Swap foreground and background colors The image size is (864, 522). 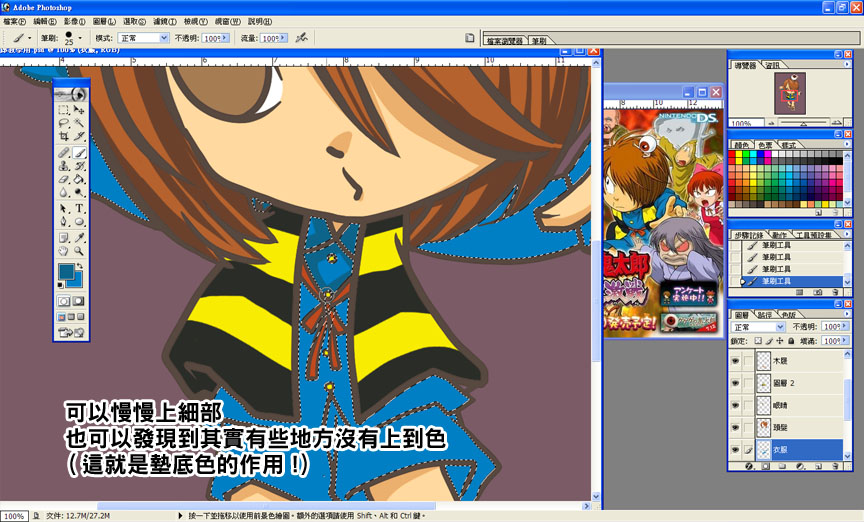pyautogui.click(x=79, y=266)
